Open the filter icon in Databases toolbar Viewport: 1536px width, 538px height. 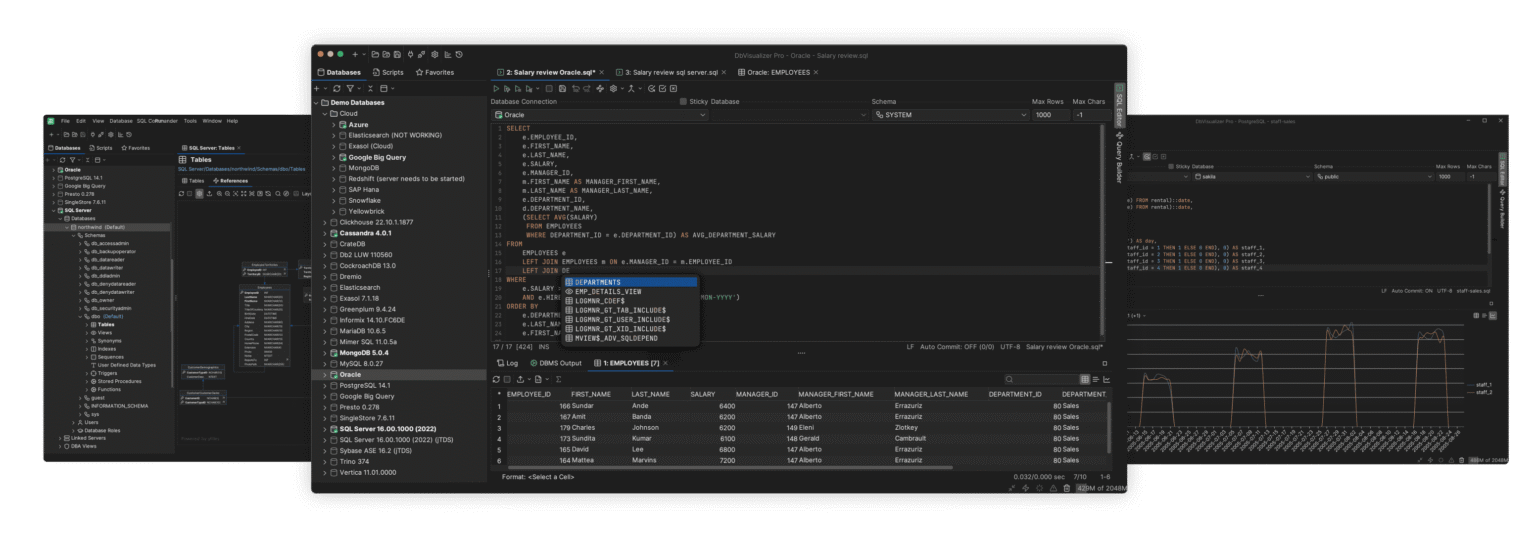pyautogui.click(x=350, y=89)
